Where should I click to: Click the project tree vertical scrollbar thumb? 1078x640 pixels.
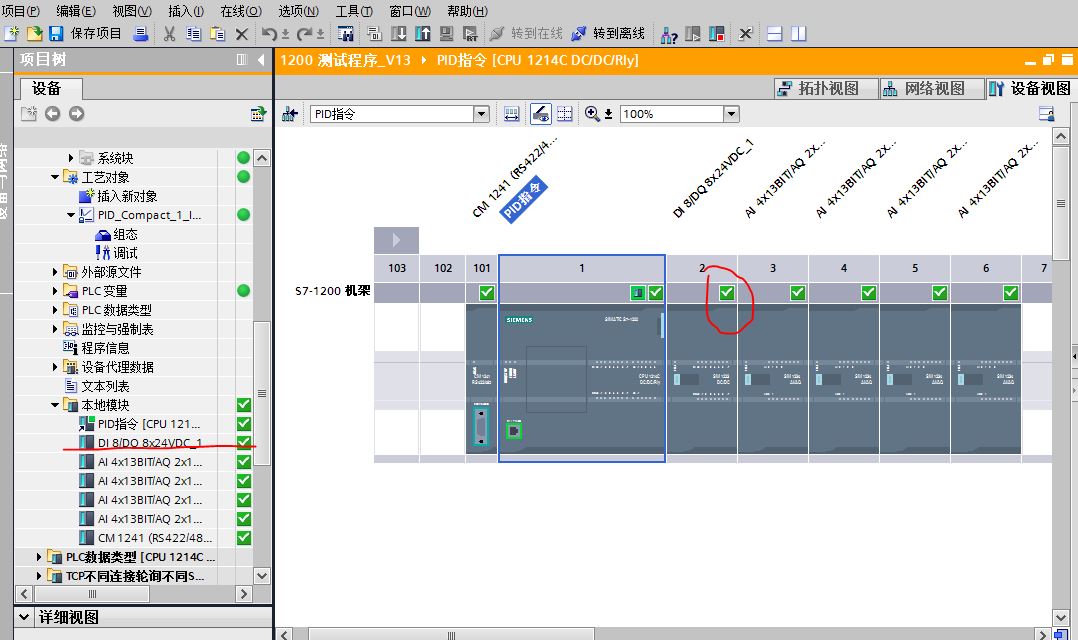coord(261,393)
